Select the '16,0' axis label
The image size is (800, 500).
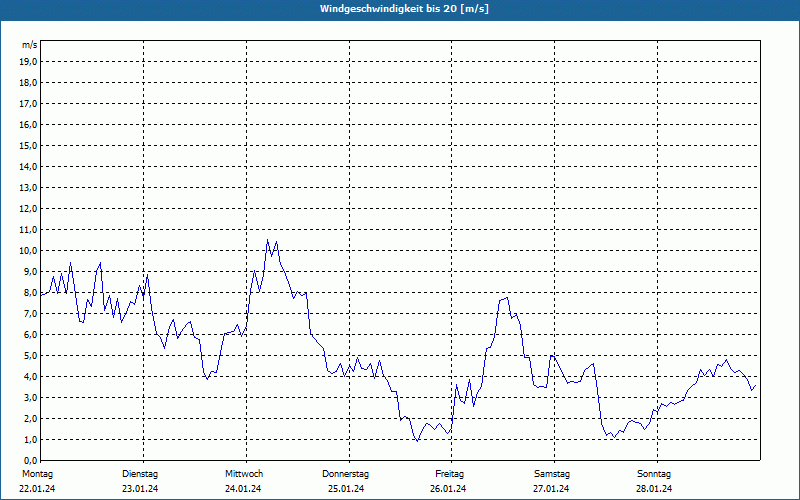point(28,124)
